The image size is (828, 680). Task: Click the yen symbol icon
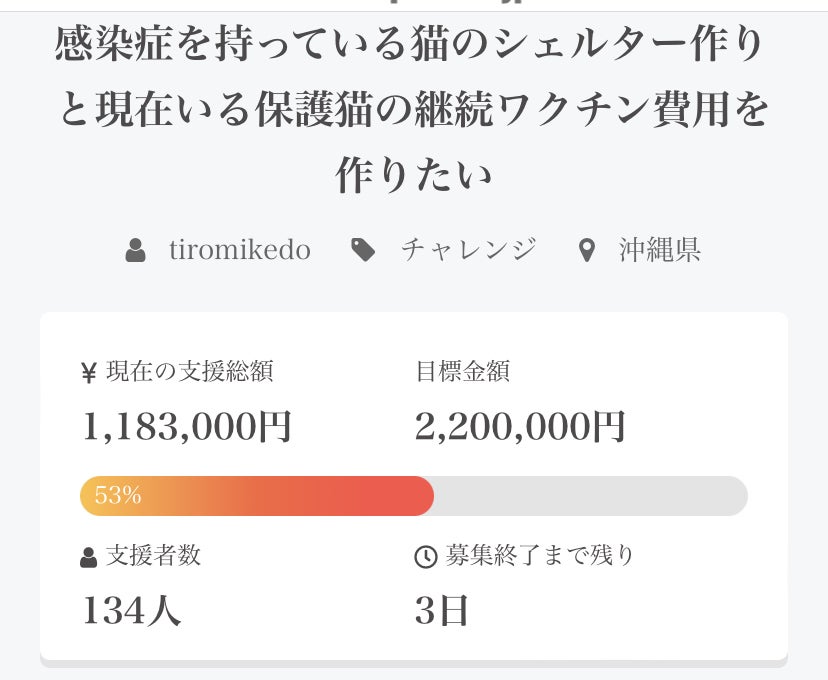(x=88, y=373)
